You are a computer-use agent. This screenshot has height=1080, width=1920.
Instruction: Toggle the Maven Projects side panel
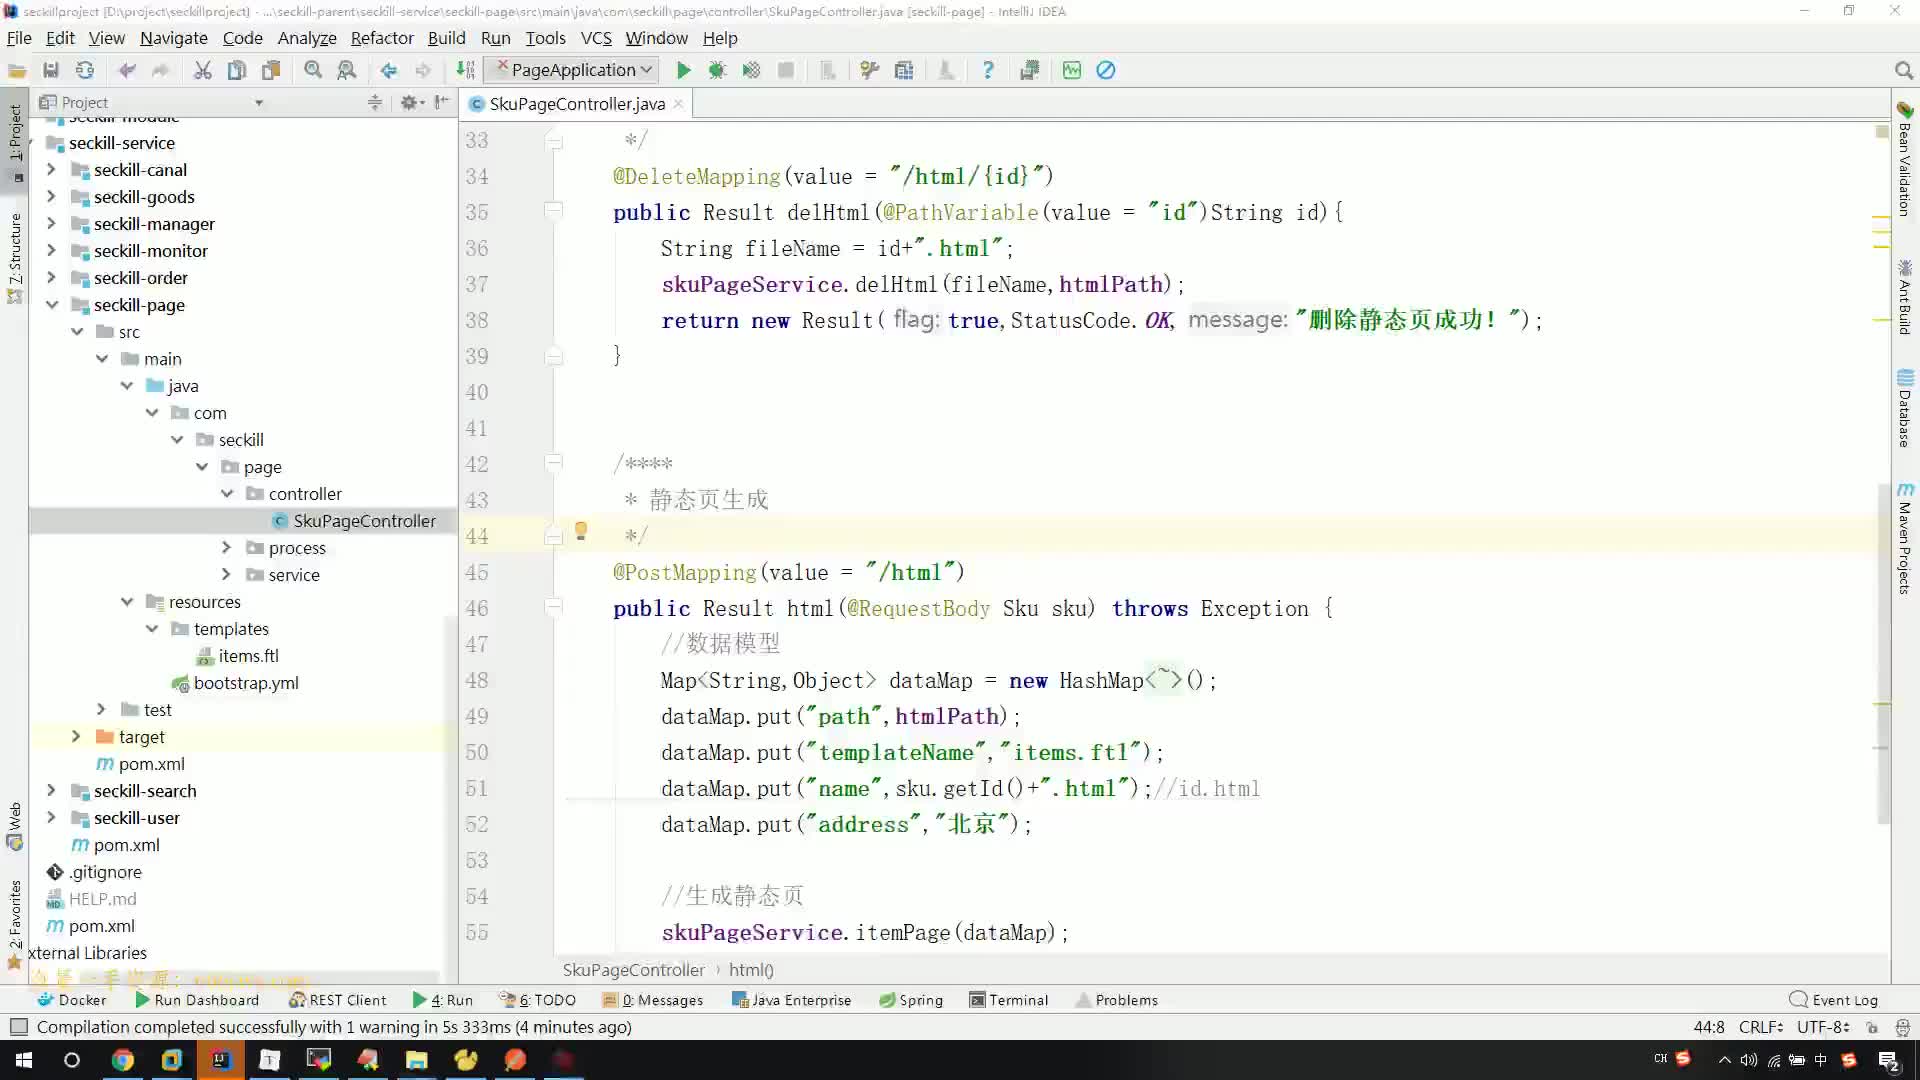tap(1905, 538)
